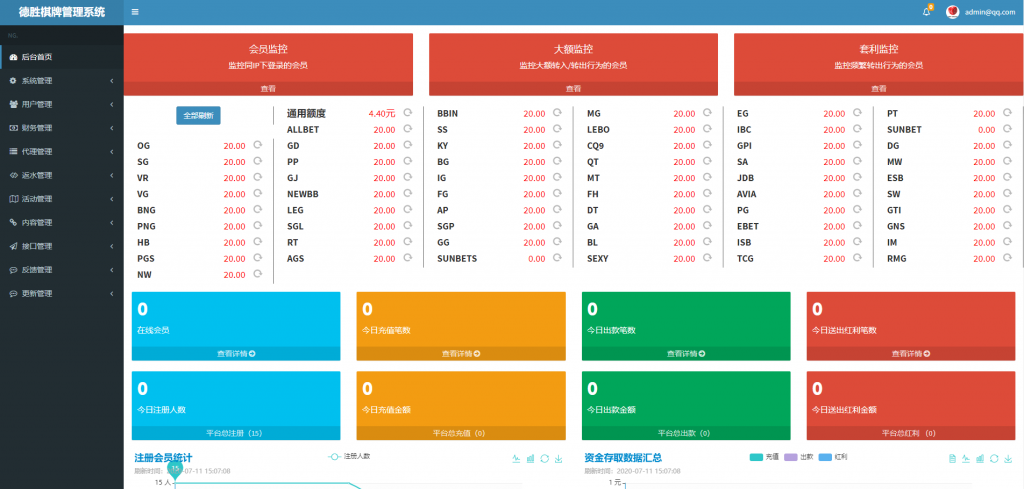Refresh the MG platform balance
Image resolution: width=1024 pixels, height=489 pixels.
click(707, 113)
